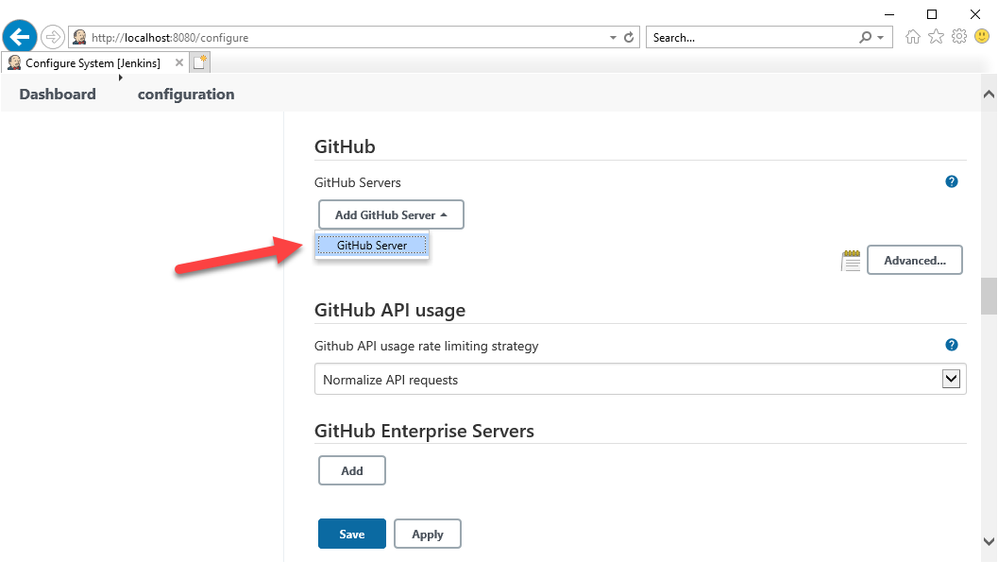Open the breadcrumb arrow after Dashboard
Screen dimensions: 998x563
(x=120, y=78)
